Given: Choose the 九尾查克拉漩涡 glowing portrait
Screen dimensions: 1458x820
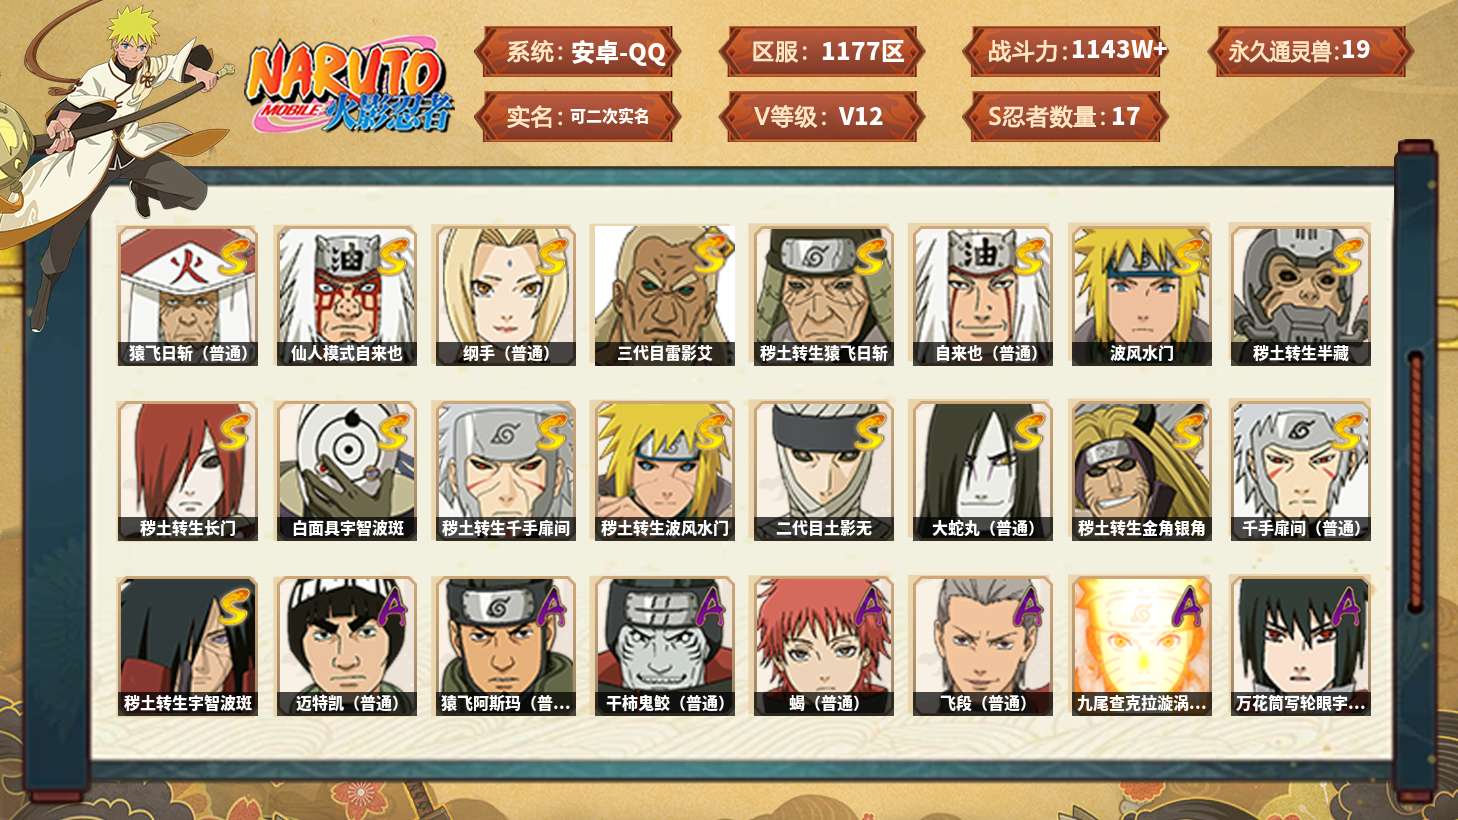Looking at the screenshot, I should (1141, 646).
